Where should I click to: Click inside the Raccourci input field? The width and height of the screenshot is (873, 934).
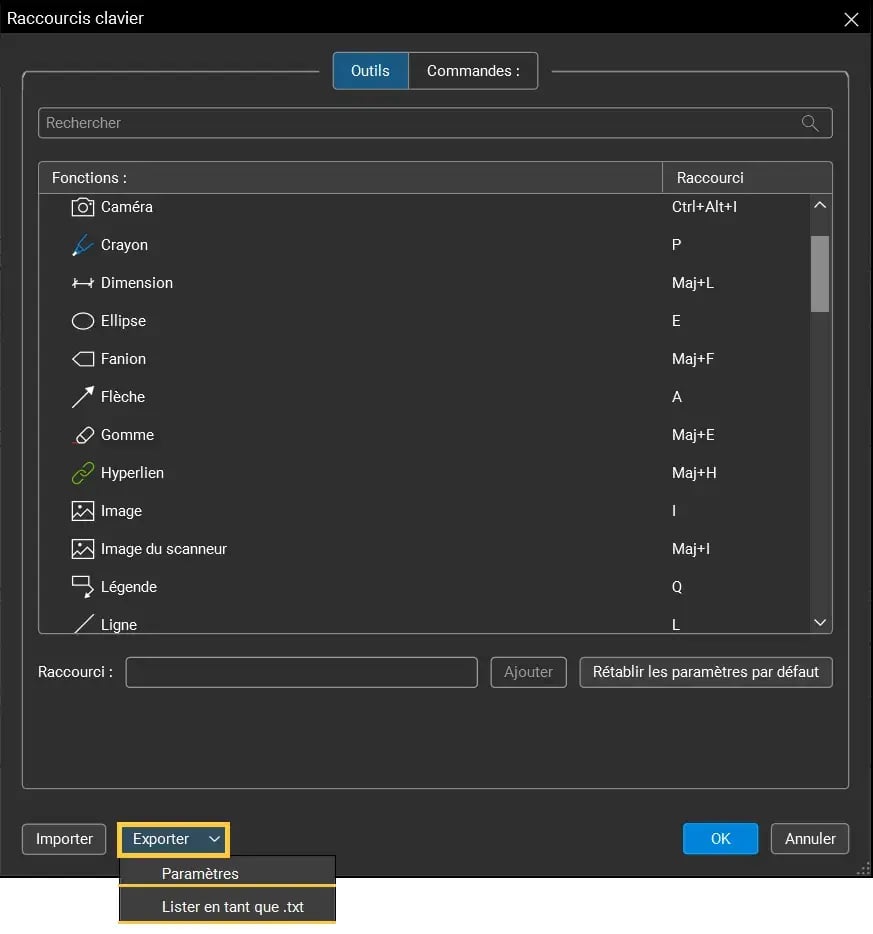click(x=300, y=672)
